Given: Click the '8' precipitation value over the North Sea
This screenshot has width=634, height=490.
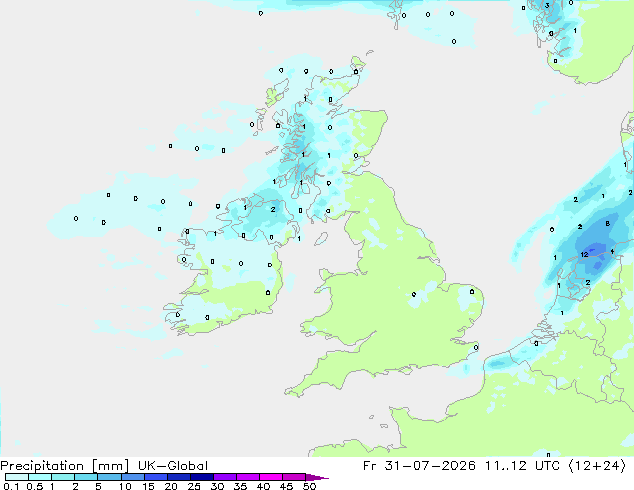Looking at the screenshot, I should [608, 224].
